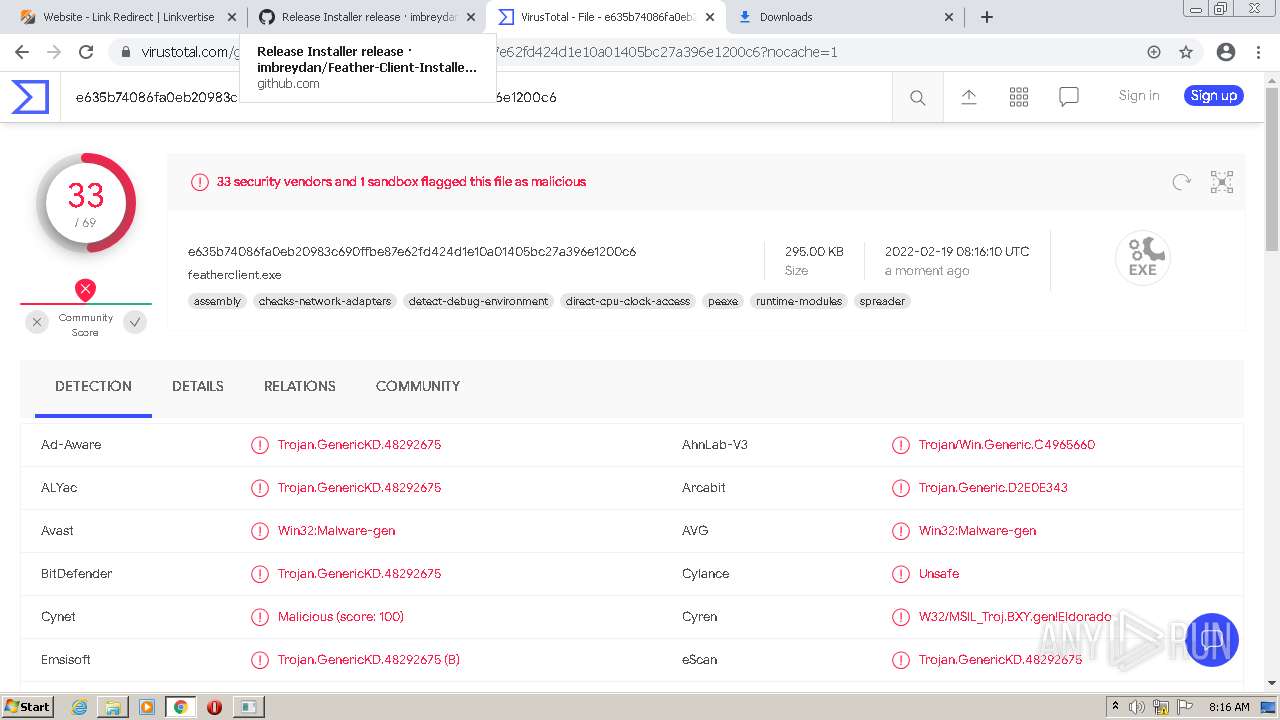
Task: Bookmark this page with the star icon
Action: tap(1186, 52)
